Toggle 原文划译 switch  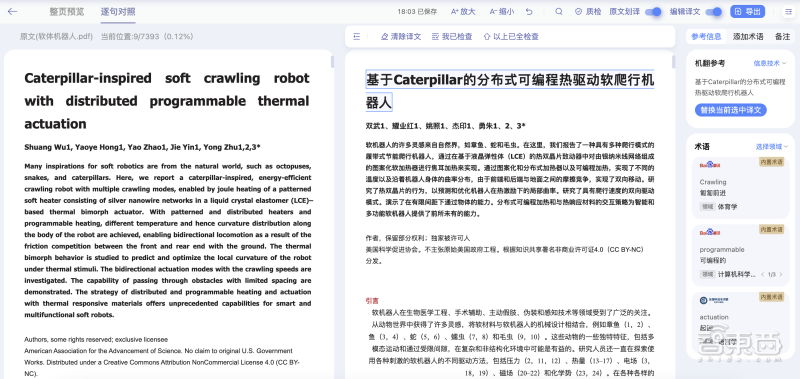coord(653,12)
